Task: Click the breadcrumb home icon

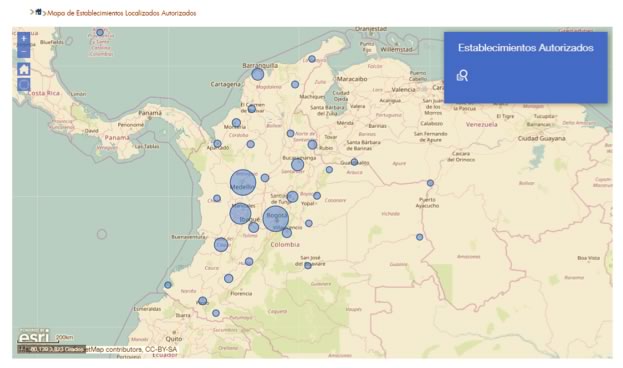Action: pyautogui.click(x=39, y=12)
